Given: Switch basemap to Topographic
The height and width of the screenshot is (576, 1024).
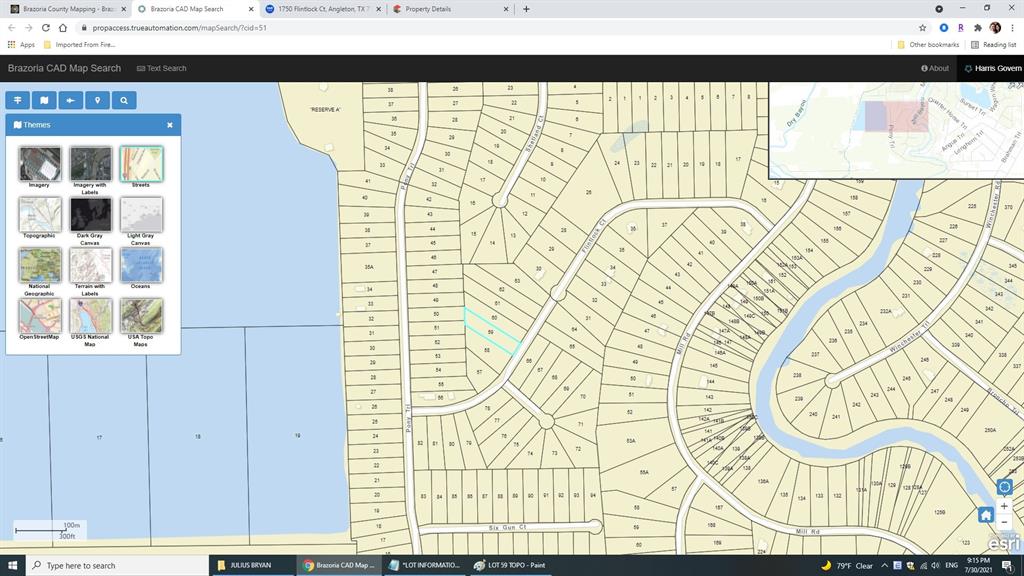Looking at the screenshot, I should click(39, 214).
